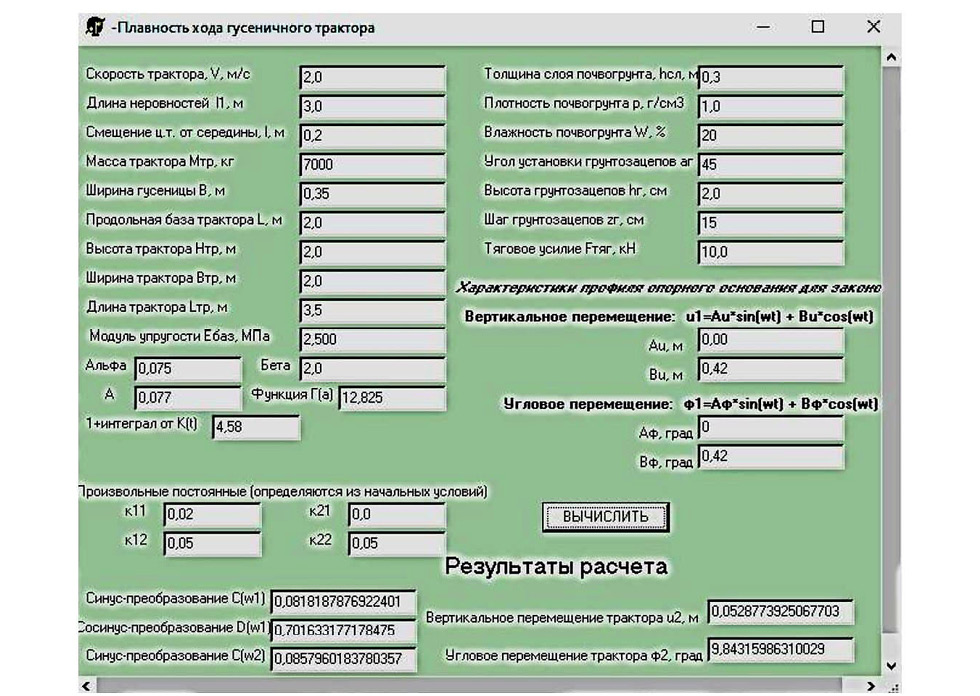
Task: Maximize the application window
Action: pyautogui.click(x=818, y=28)
